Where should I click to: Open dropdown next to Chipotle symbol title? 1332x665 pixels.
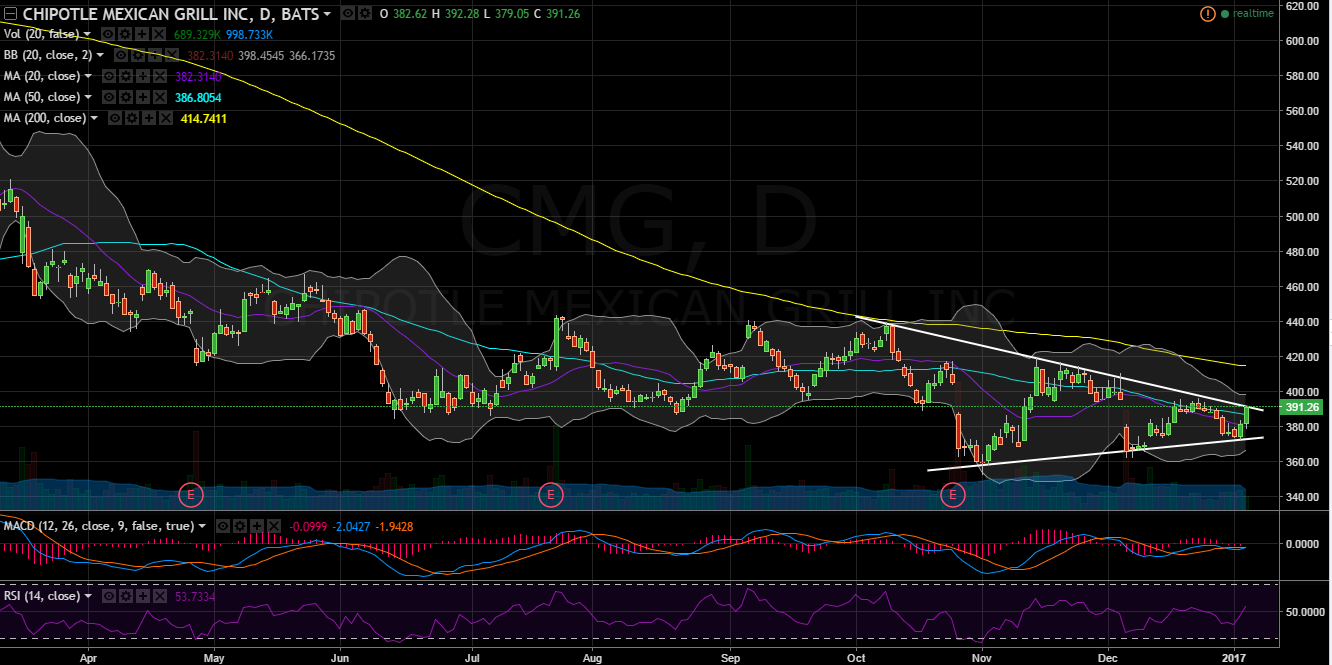pyautogui.click(x=328, y=14)
